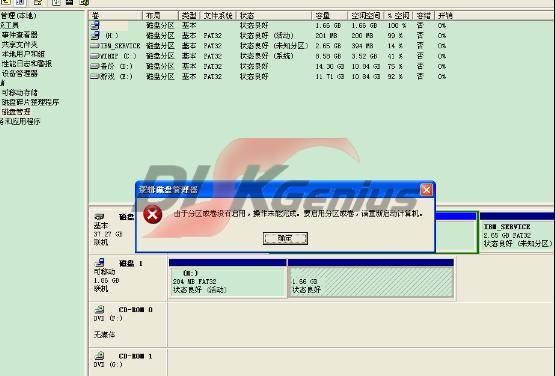Select the first unnamed 1.65 GB volume icon
555x376 pixels.
[x=95, y=25]
